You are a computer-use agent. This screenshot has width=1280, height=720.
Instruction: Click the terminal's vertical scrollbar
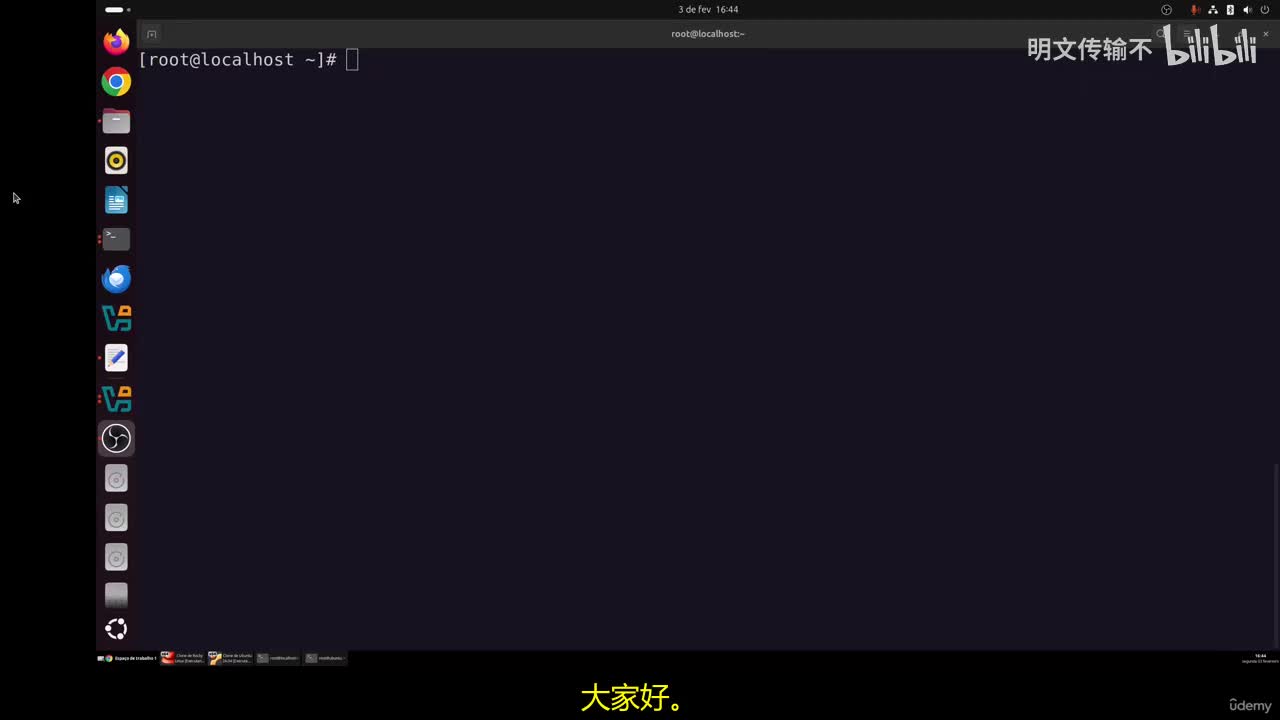pyautogui.click(x=1274, y=555)
